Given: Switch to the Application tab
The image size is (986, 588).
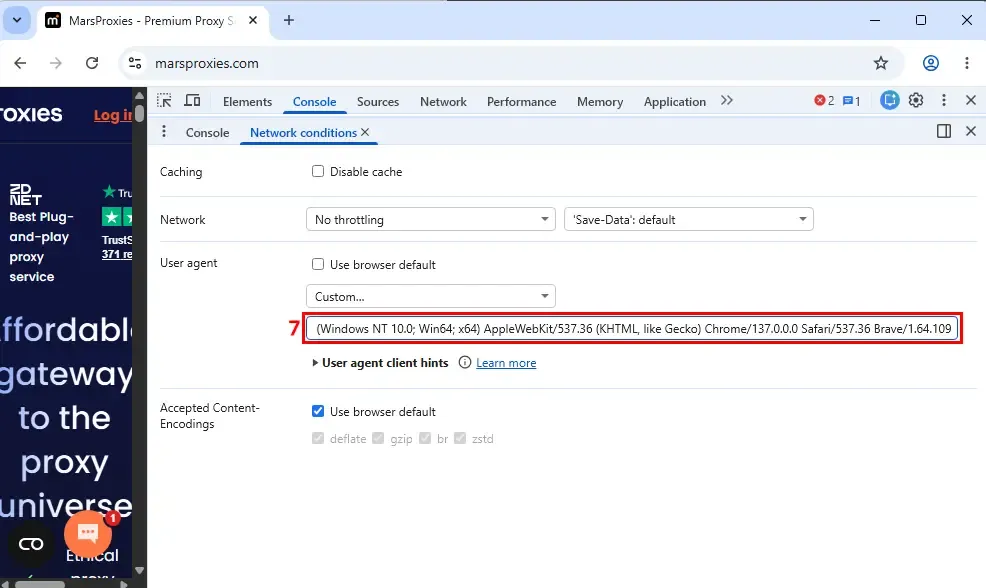Looking at the screenshot, I should tap(675, 101).
